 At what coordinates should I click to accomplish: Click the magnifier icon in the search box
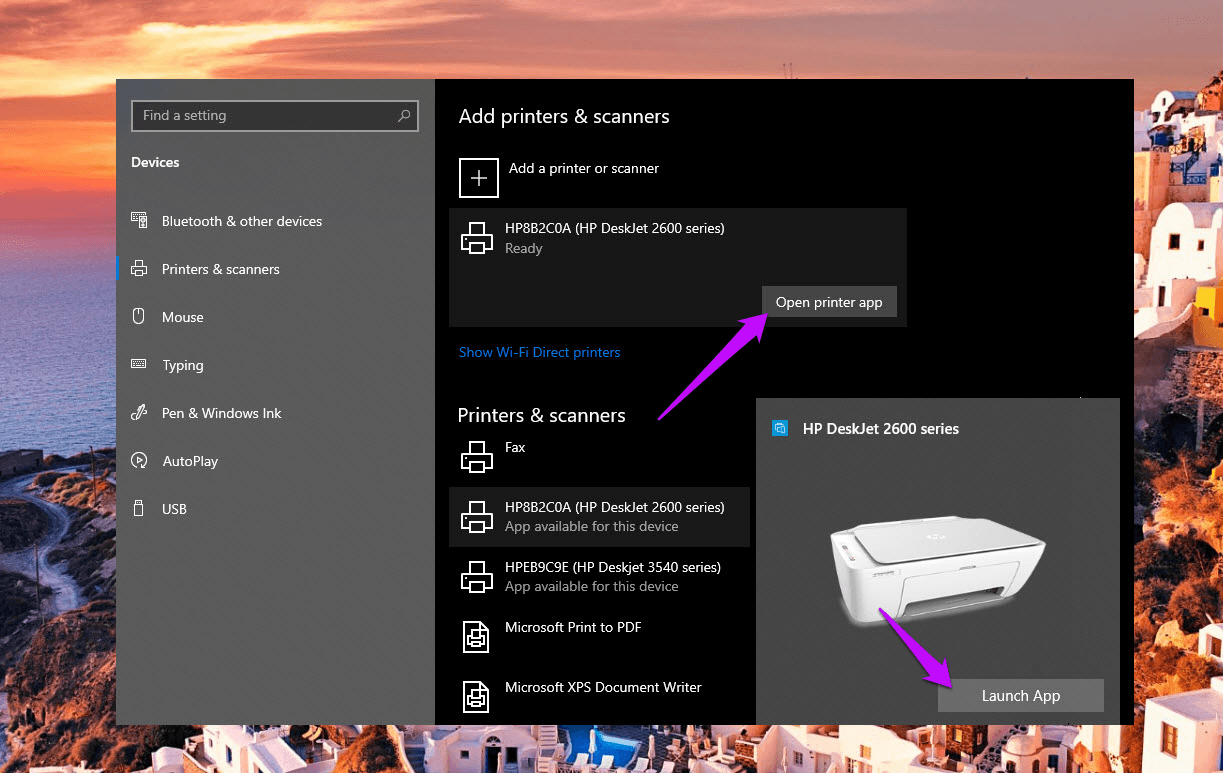404,116
